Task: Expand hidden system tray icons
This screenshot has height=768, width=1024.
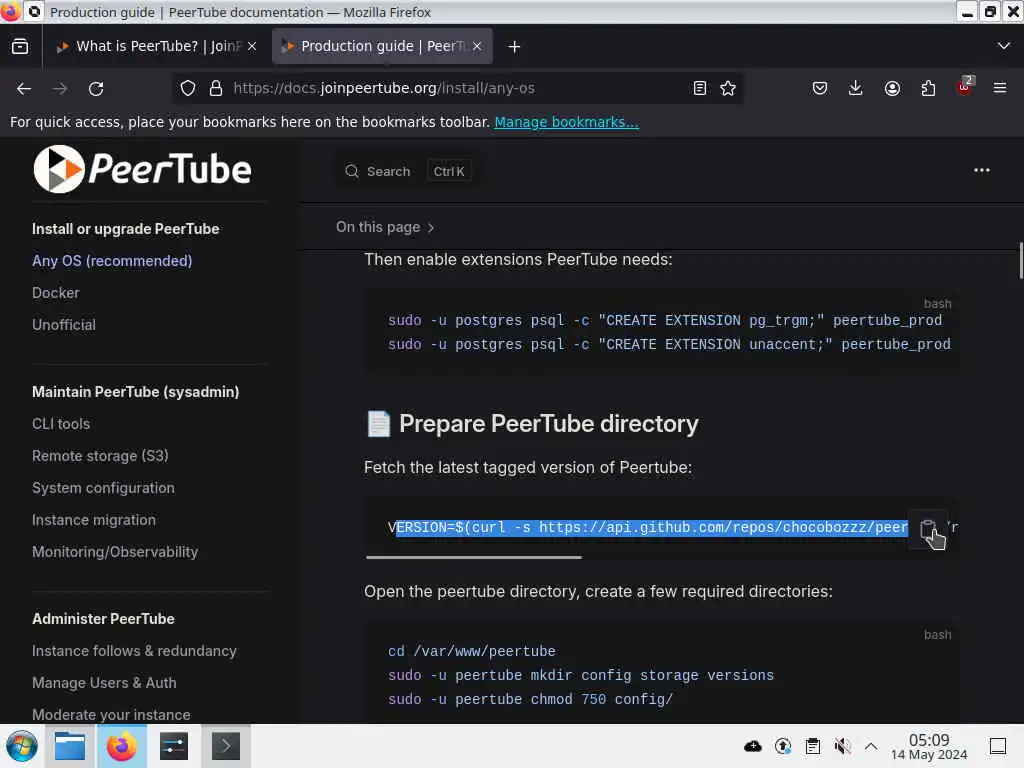Action: point(871,746)
